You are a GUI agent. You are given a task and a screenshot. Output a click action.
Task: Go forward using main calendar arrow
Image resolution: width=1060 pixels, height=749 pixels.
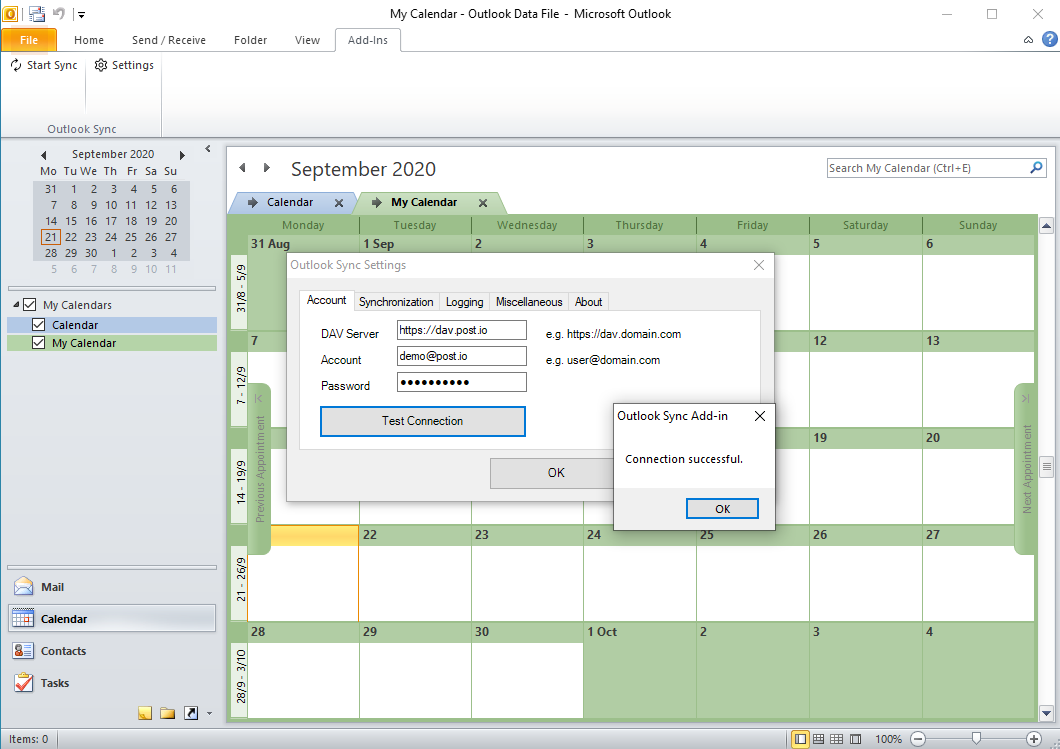click(x=266, y=168)
